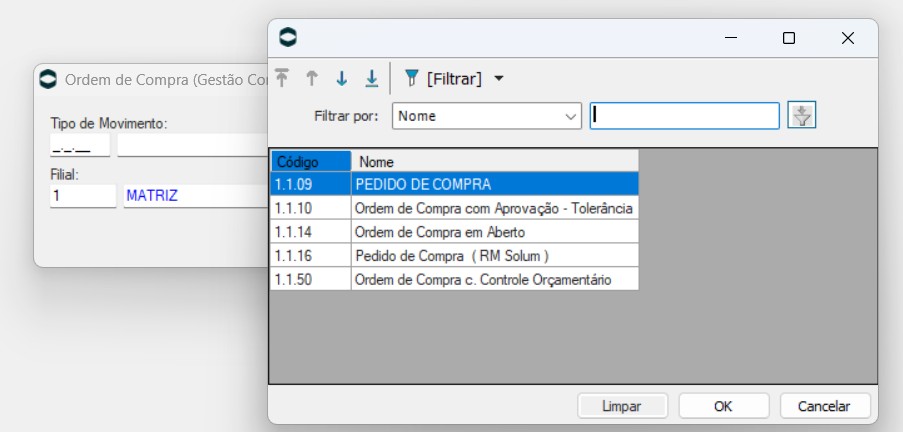Click the funnel icon beside [Filtrar]
The height and width of the screenshot is (432, 903).
coord(411,78)
